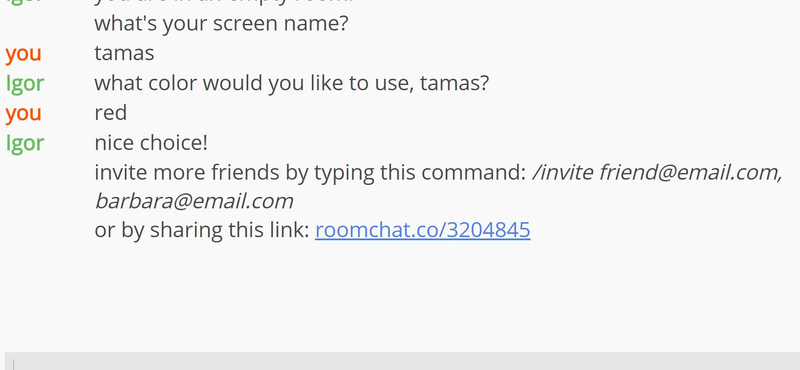Click the italic 'barbara@email.com' example address
Image resolution: width=800 pixels, height=370 pixels.
(x=194, y=202)
